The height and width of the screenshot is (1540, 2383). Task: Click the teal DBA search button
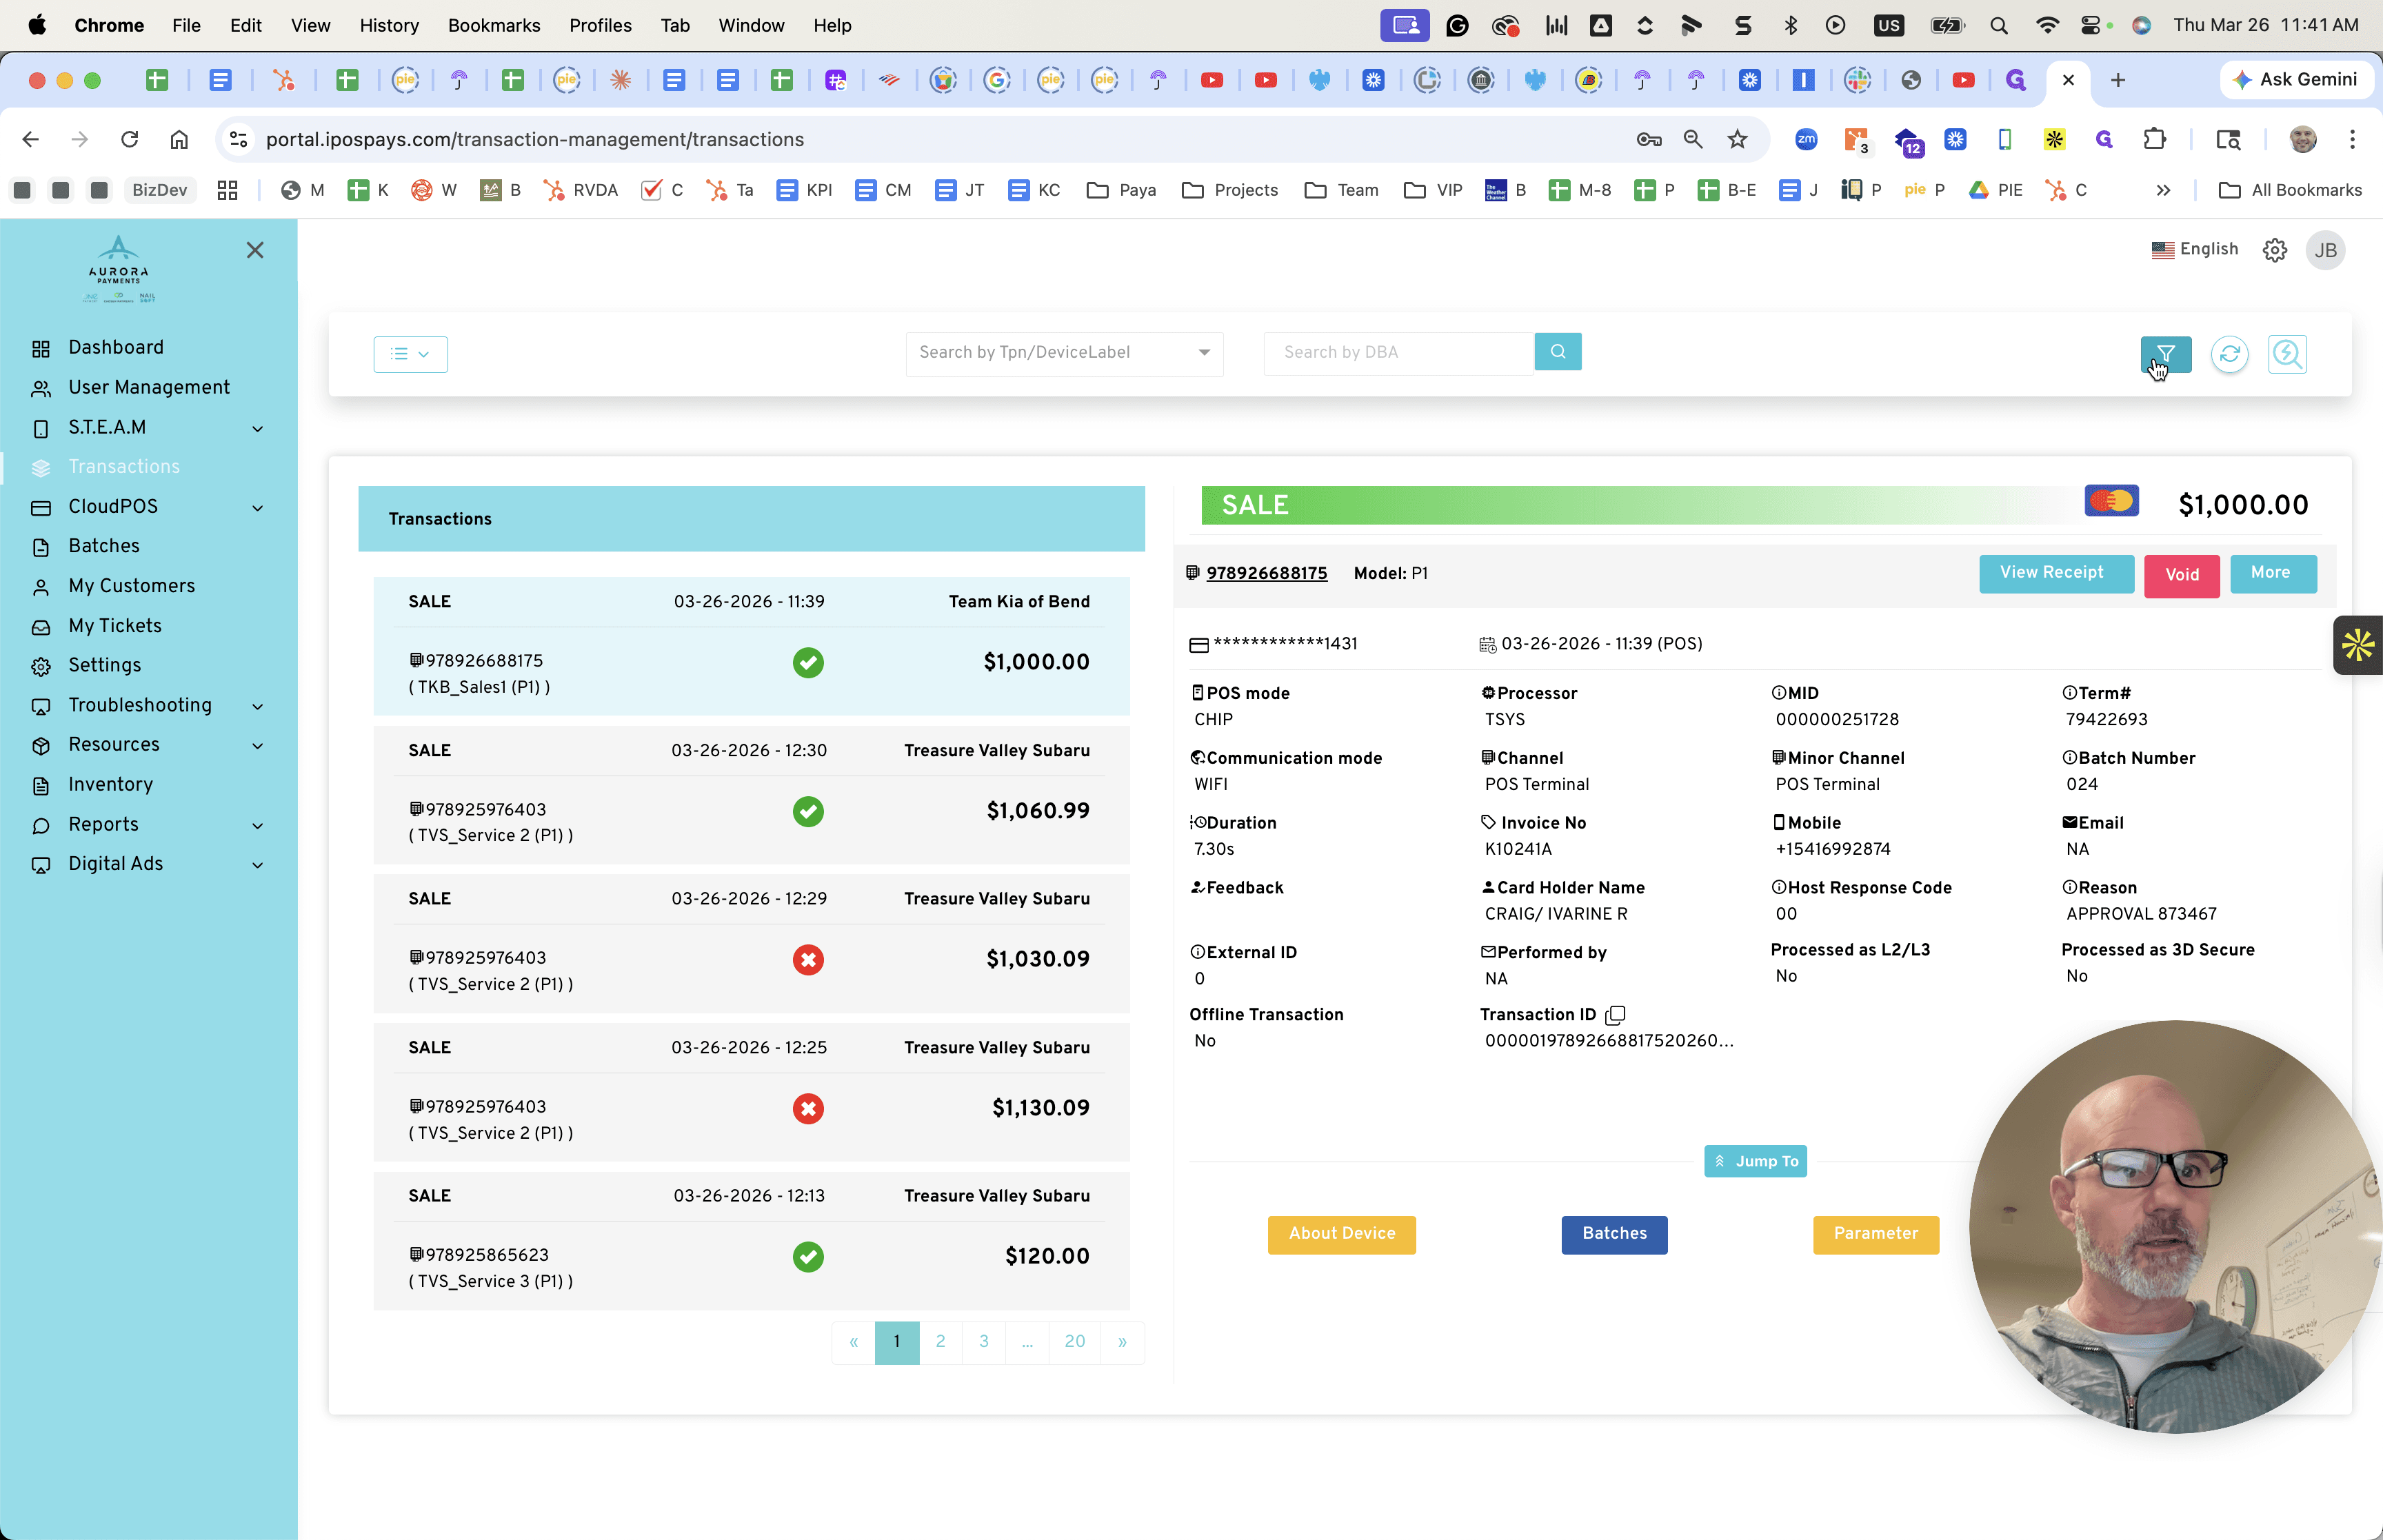click(1558, 352)
